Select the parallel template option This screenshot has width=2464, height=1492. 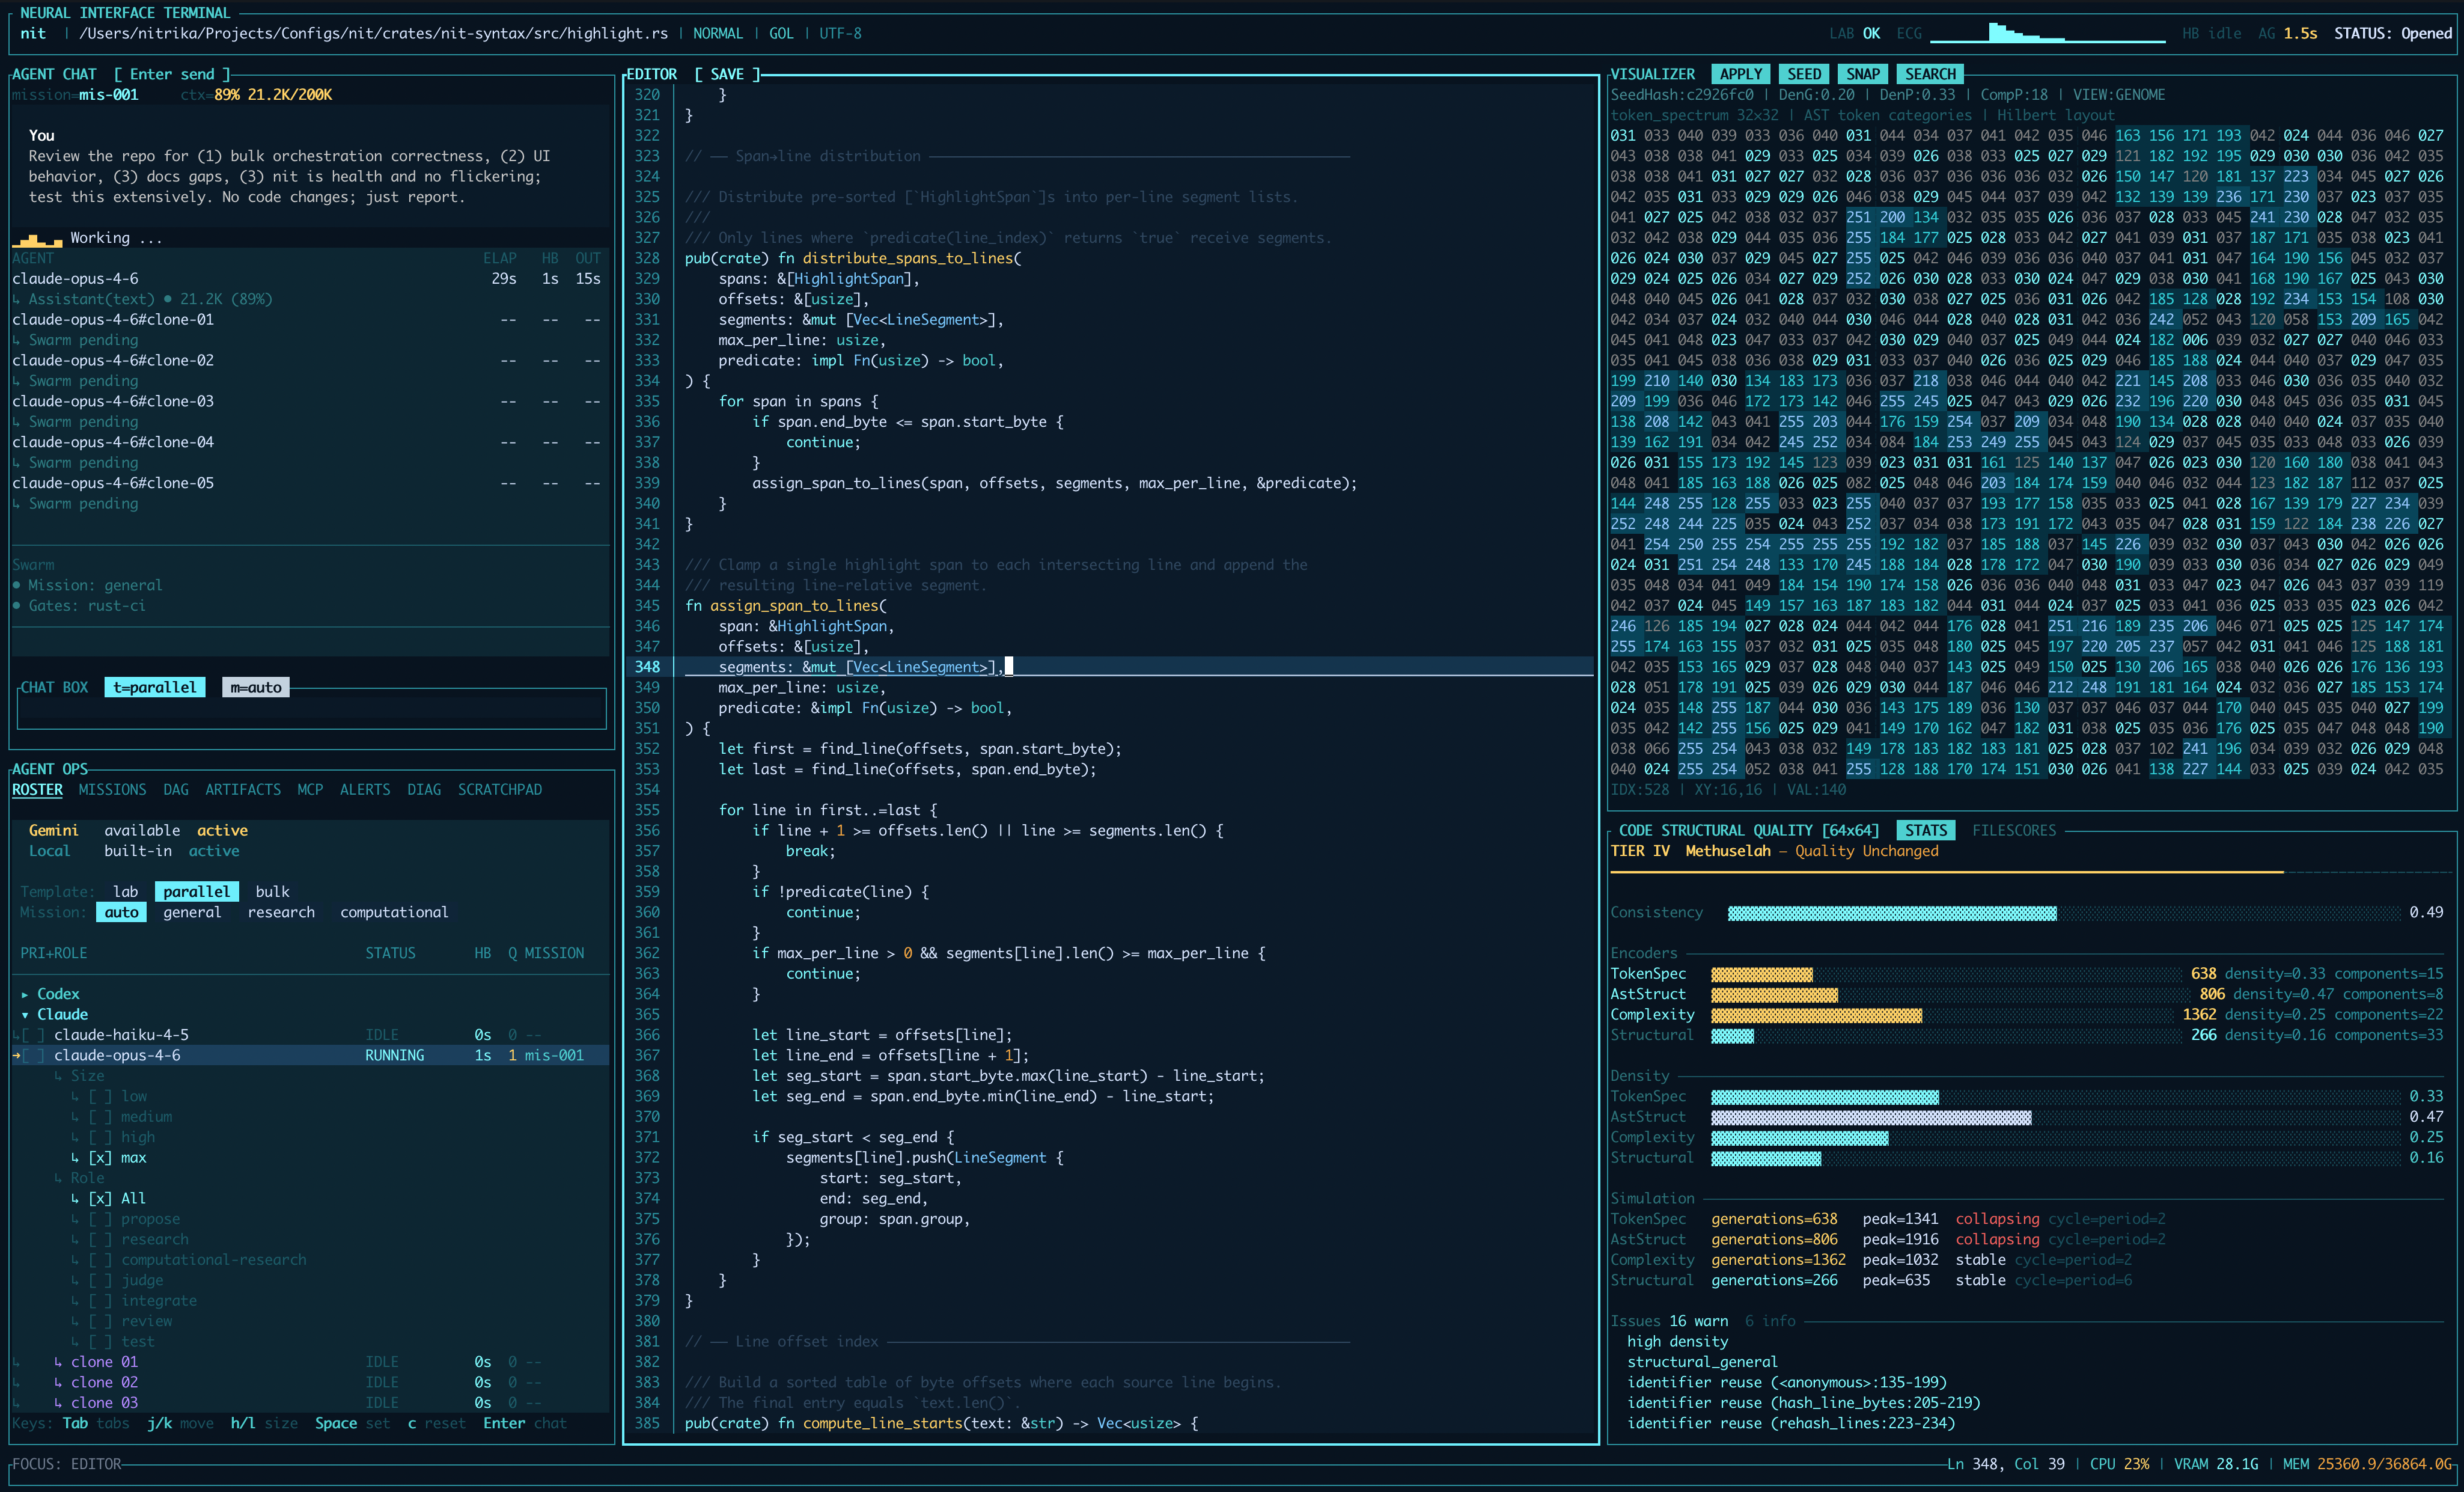[x=197, y=892]
